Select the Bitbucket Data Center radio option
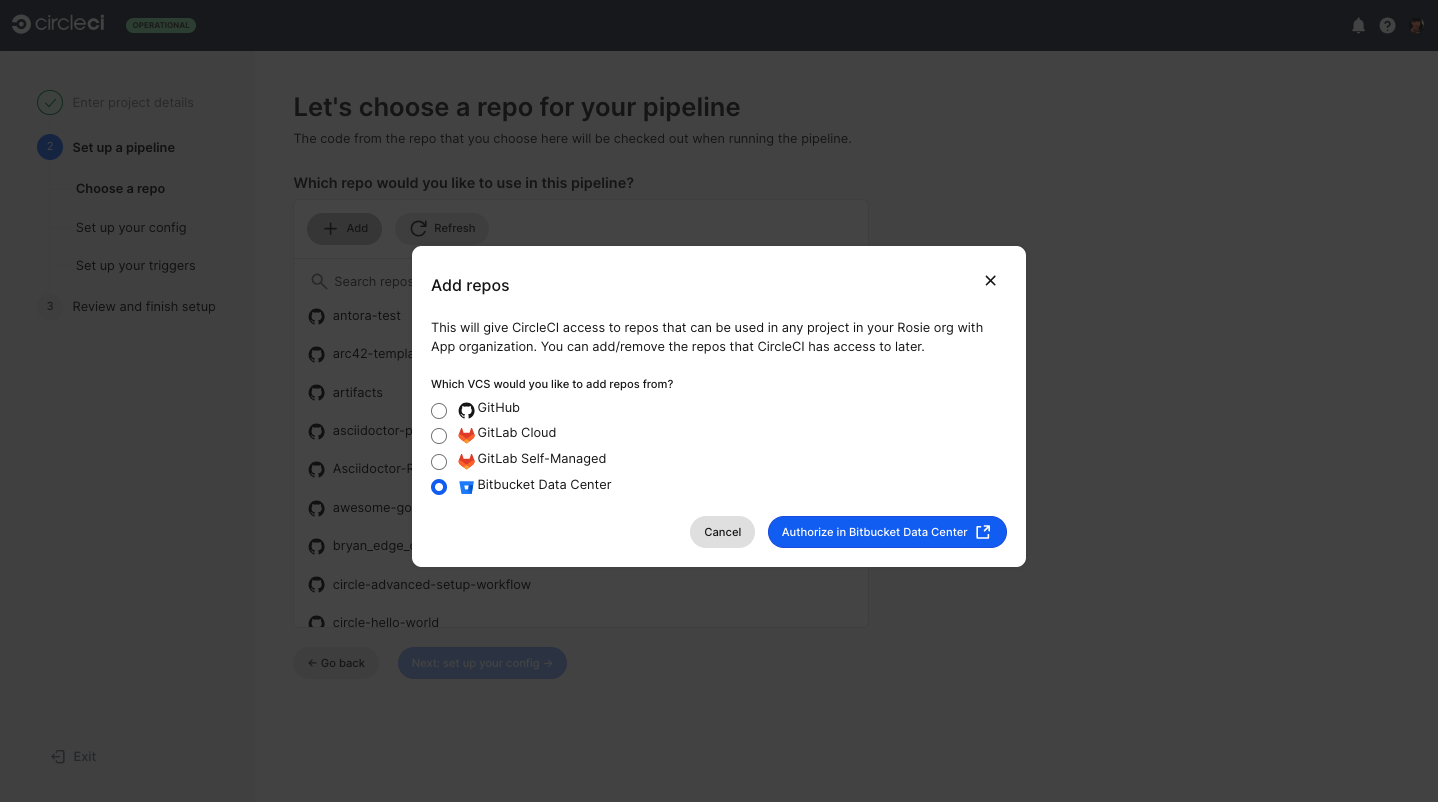Viewport: 1438px width, 802px height. coord(439,487)
